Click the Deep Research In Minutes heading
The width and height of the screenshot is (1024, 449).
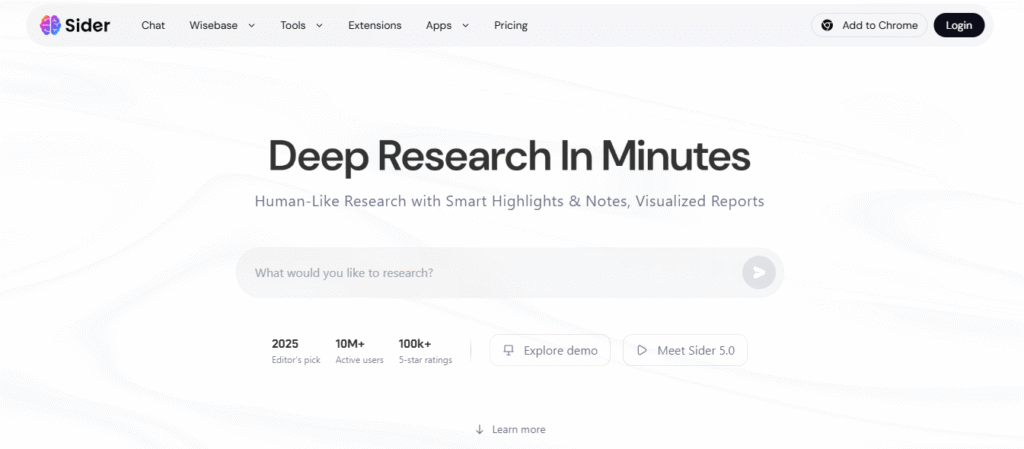pyautogui.click(x=509, y=156)
